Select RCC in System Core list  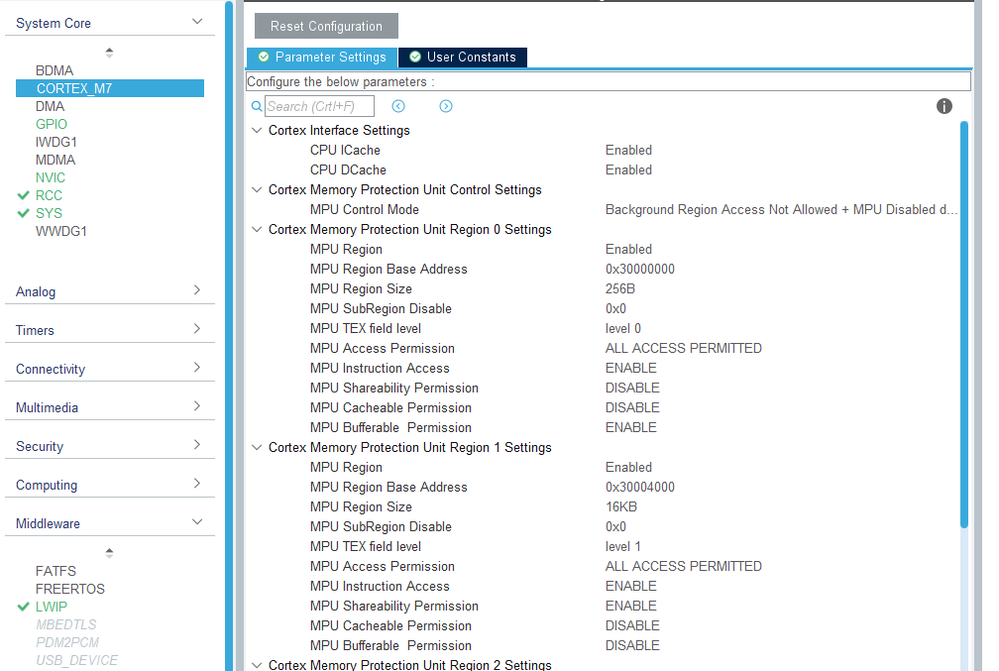49,195
